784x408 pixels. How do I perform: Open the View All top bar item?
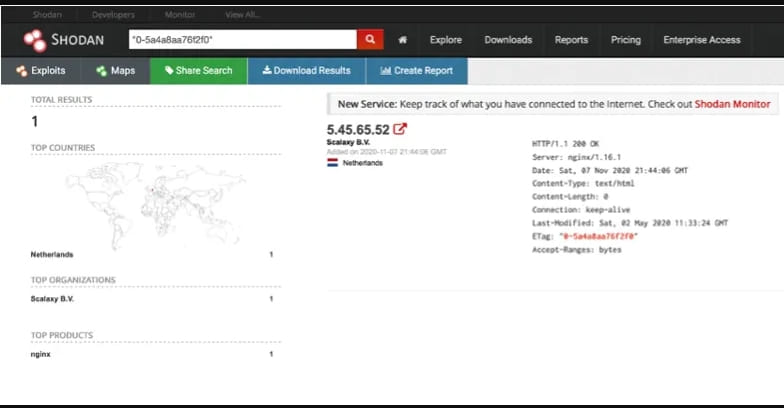tap(242, 14)
